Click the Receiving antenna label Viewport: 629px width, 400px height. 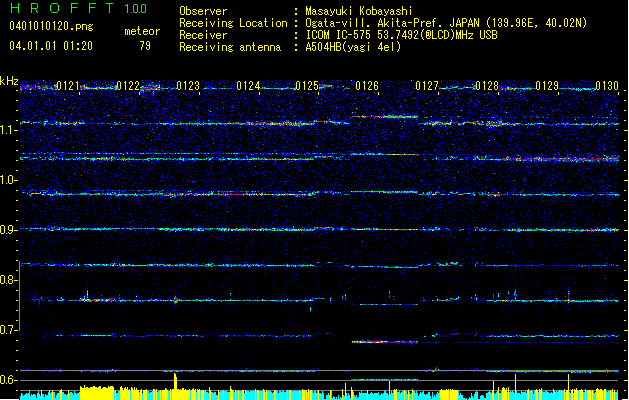click(230, 47)
